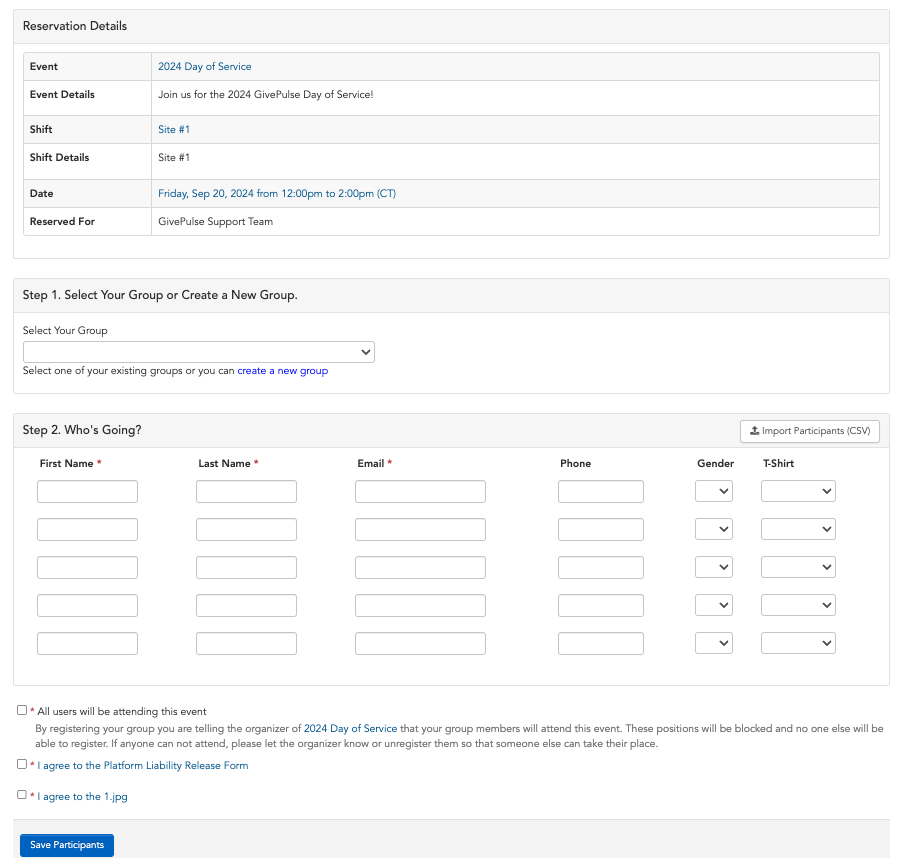The image size is (908, 858).
Task: Focus the Last Name field in the second participant row
Action: 246,529
